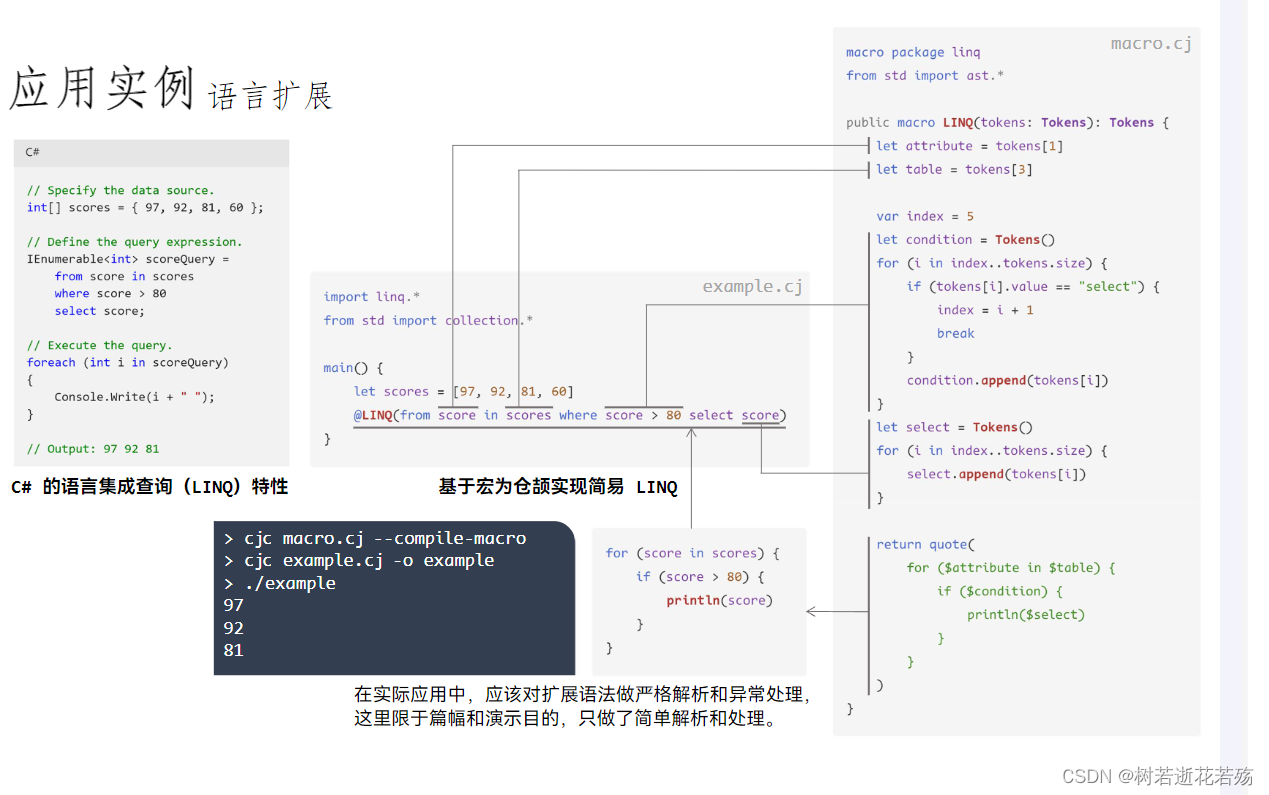Click the 'return quote(' line

(x=925, y=545)
